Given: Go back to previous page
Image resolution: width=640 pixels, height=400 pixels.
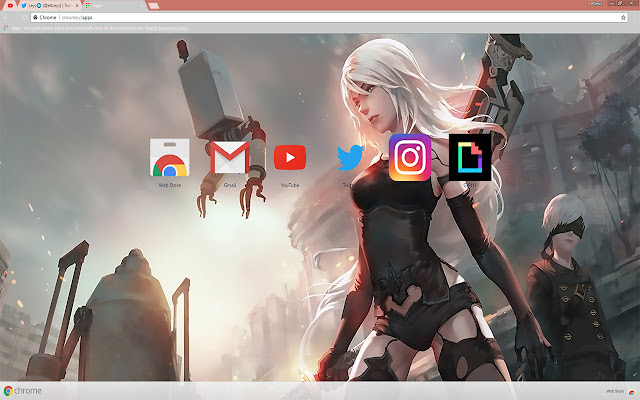Looking at the screenshot, I should tap(6, 18).
